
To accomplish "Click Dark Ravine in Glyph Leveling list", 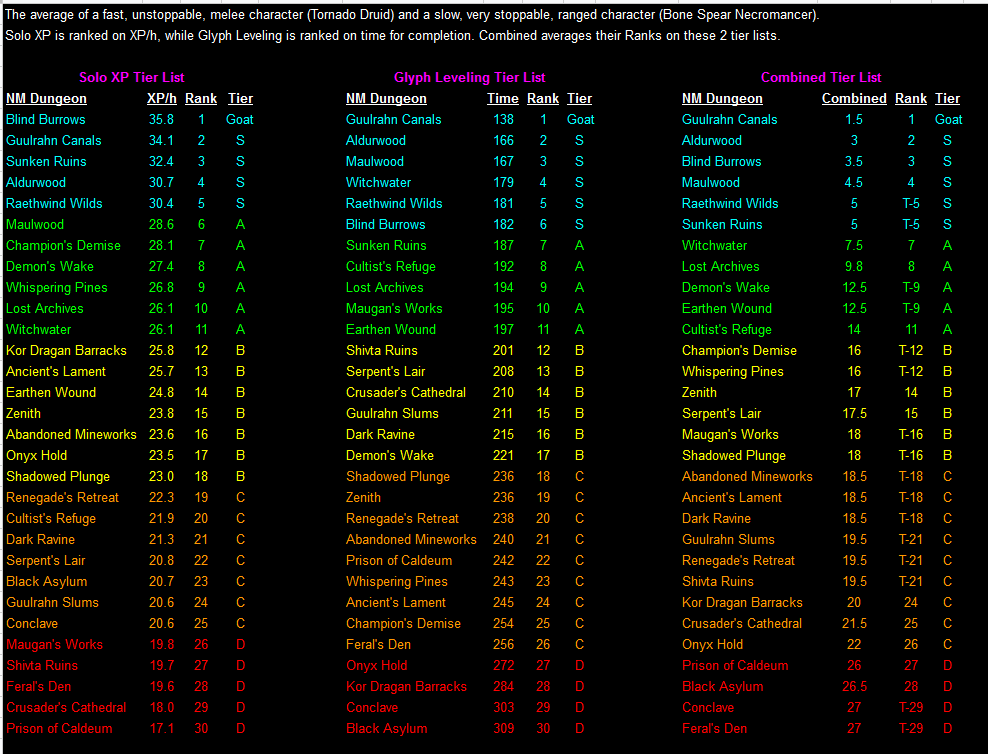I will [x=380, y=434].
